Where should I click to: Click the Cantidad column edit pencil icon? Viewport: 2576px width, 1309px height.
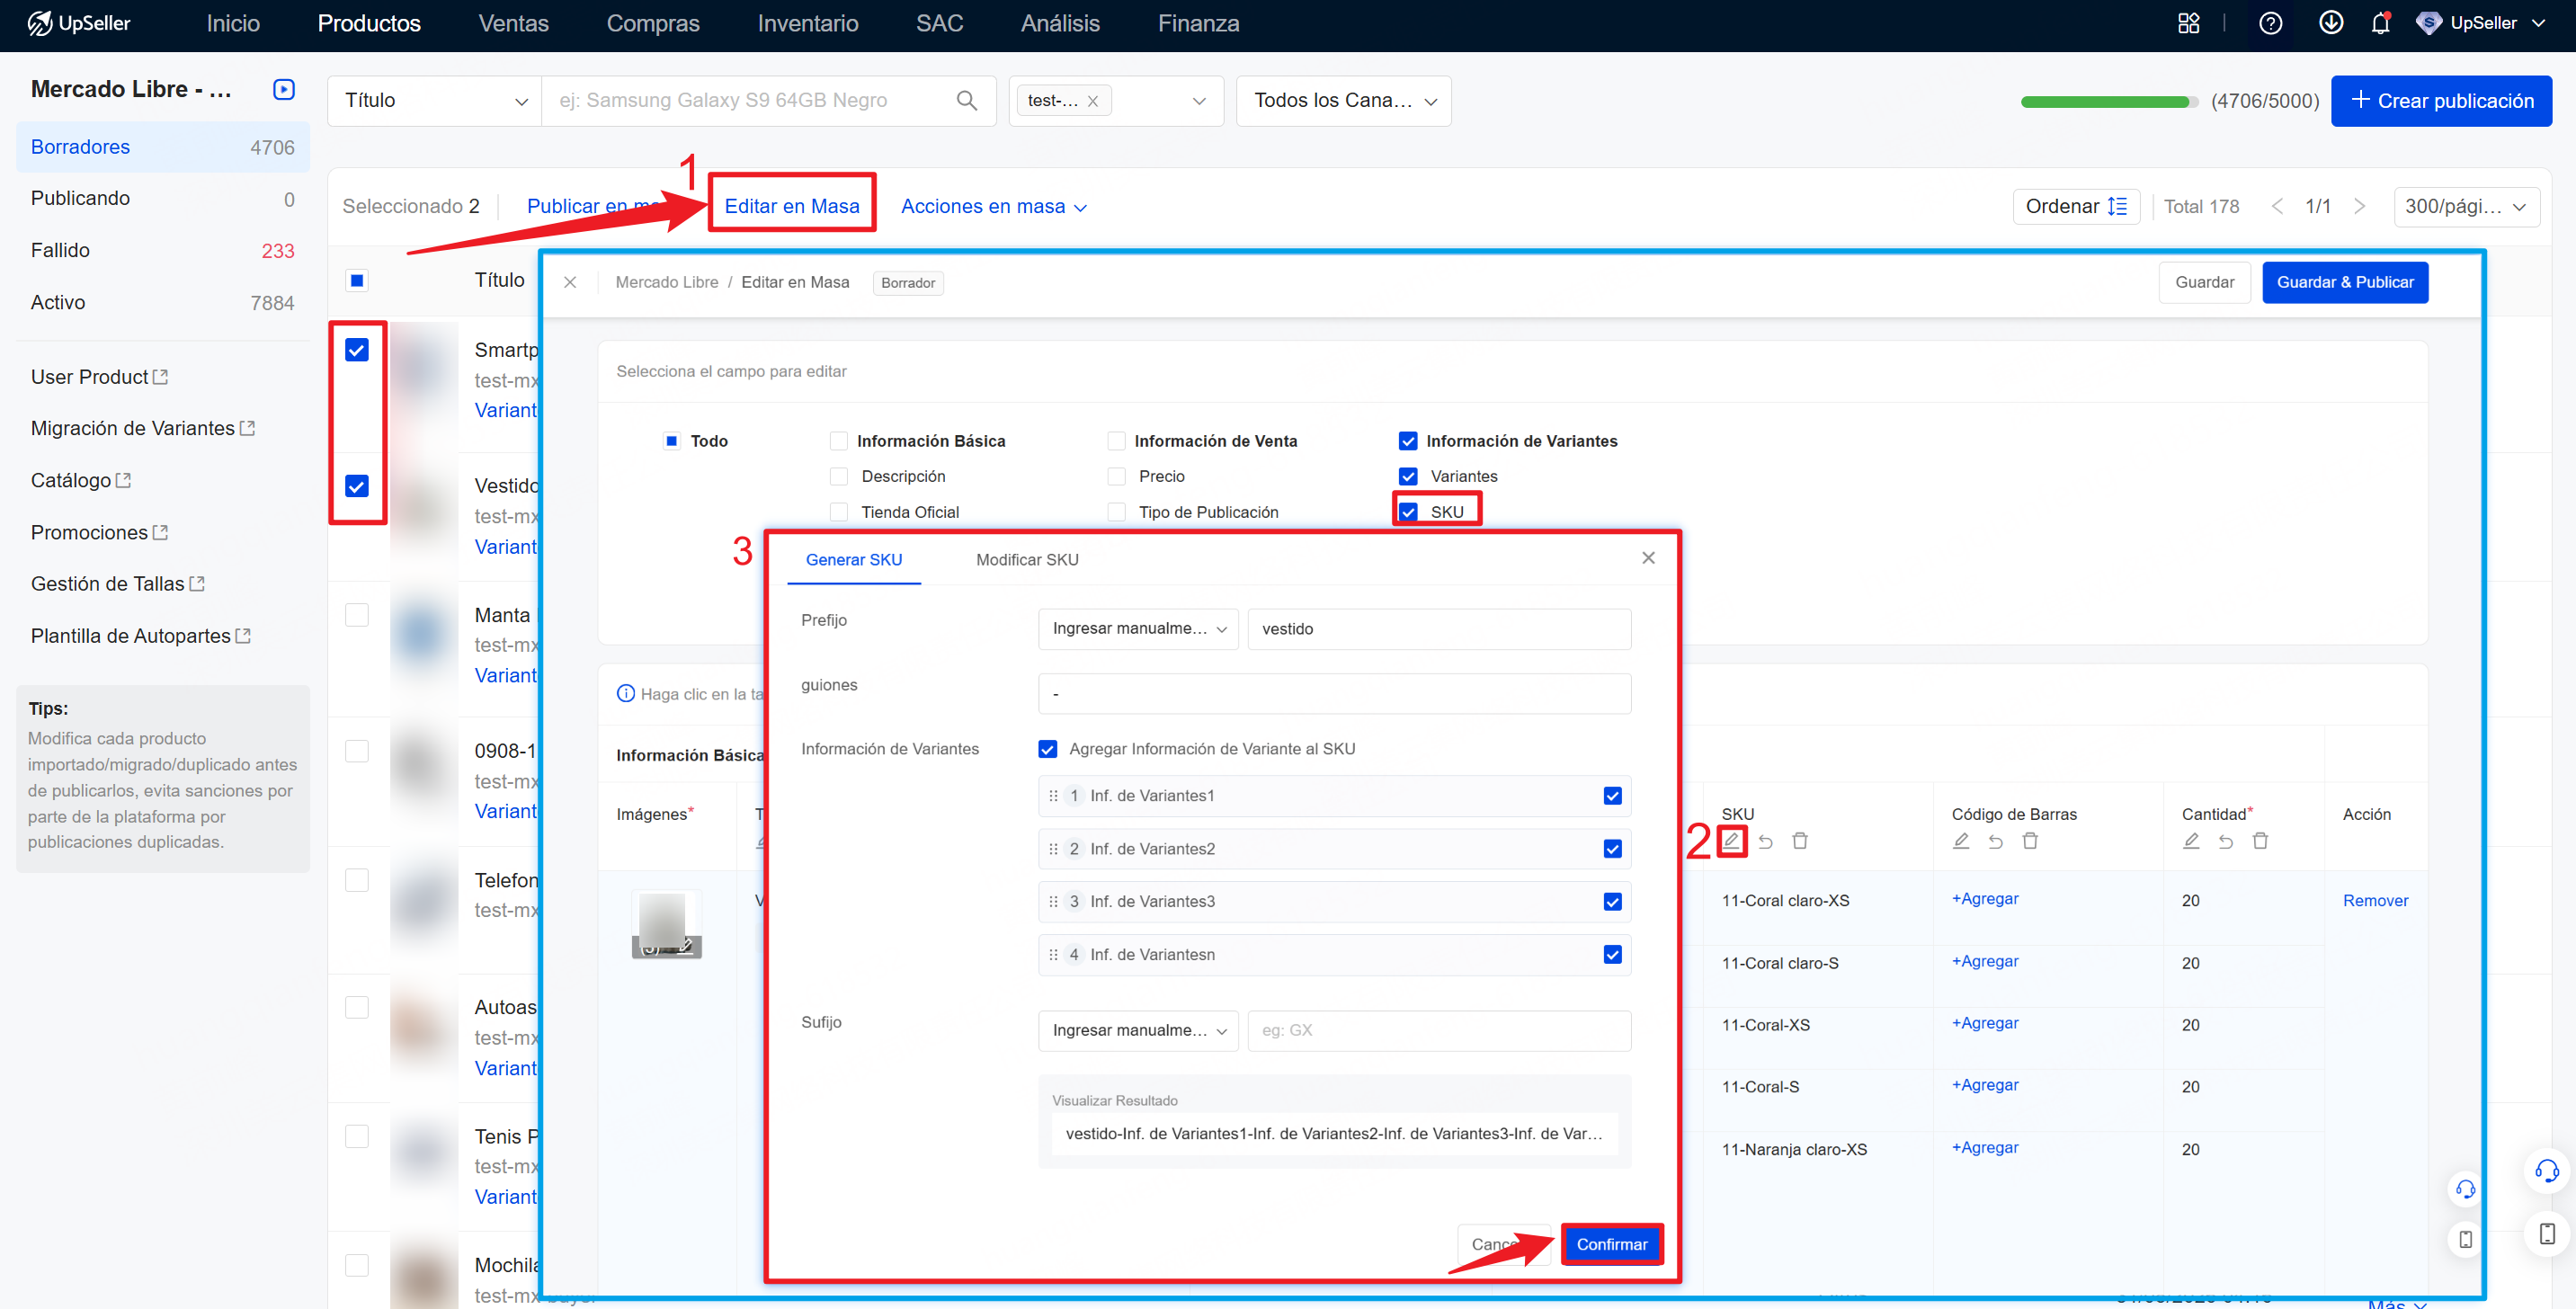[2191, 841]
